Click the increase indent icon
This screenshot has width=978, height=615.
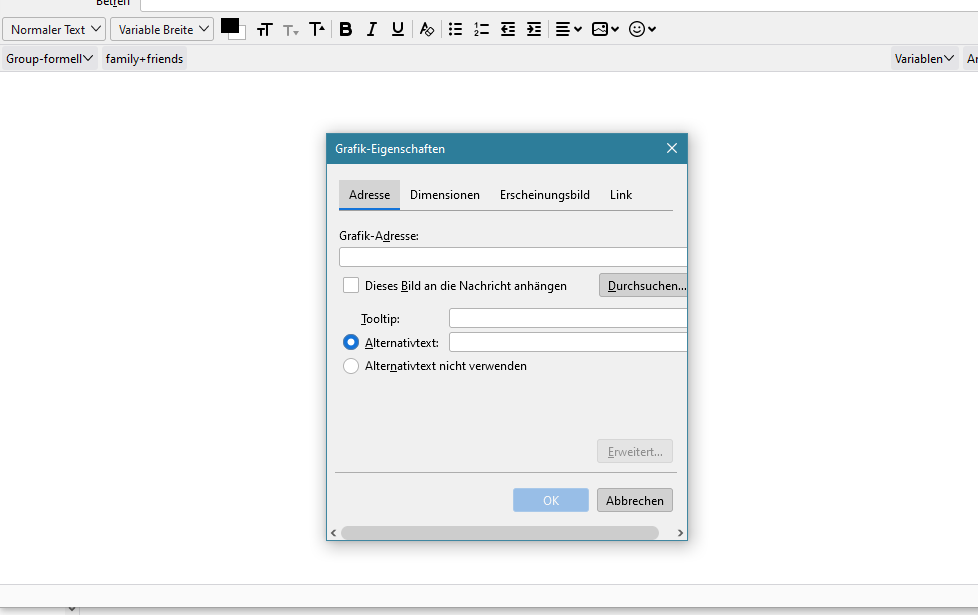coord(534,29)
